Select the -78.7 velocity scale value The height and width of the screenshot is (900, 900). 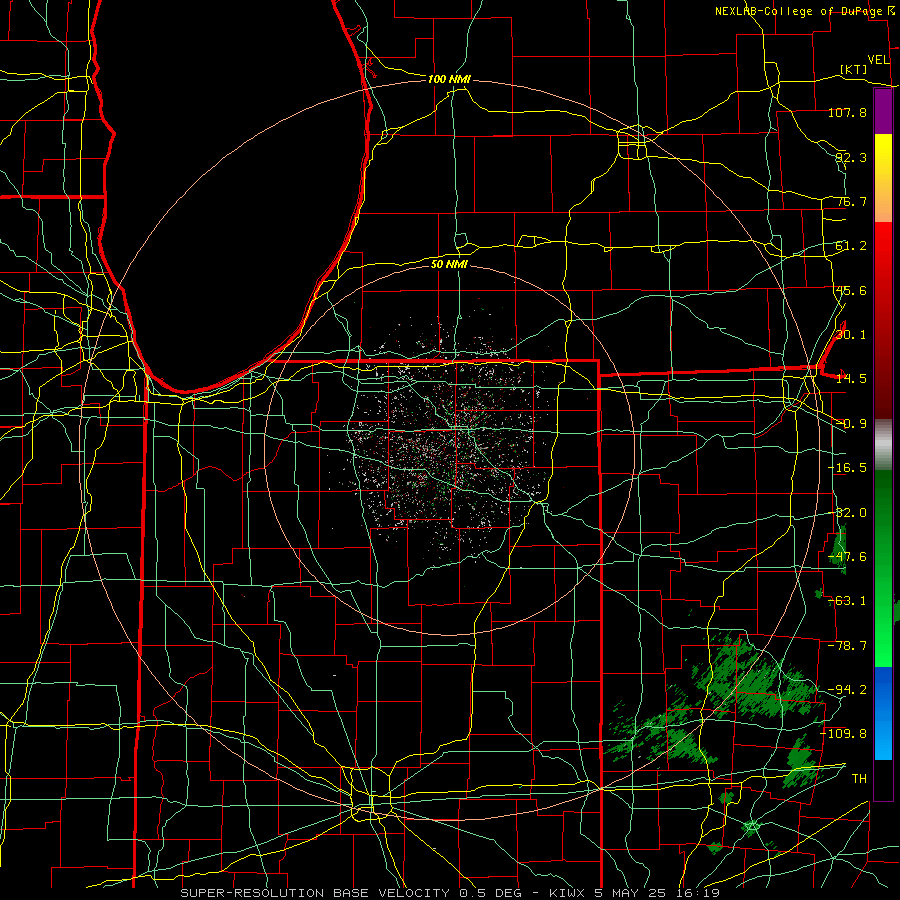(x=847, y=646)
